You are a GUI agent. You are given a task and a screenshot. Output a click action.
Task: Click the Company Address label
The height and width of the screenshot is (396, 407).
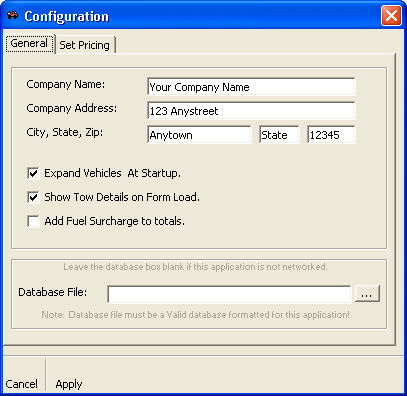tap(72, 108)
